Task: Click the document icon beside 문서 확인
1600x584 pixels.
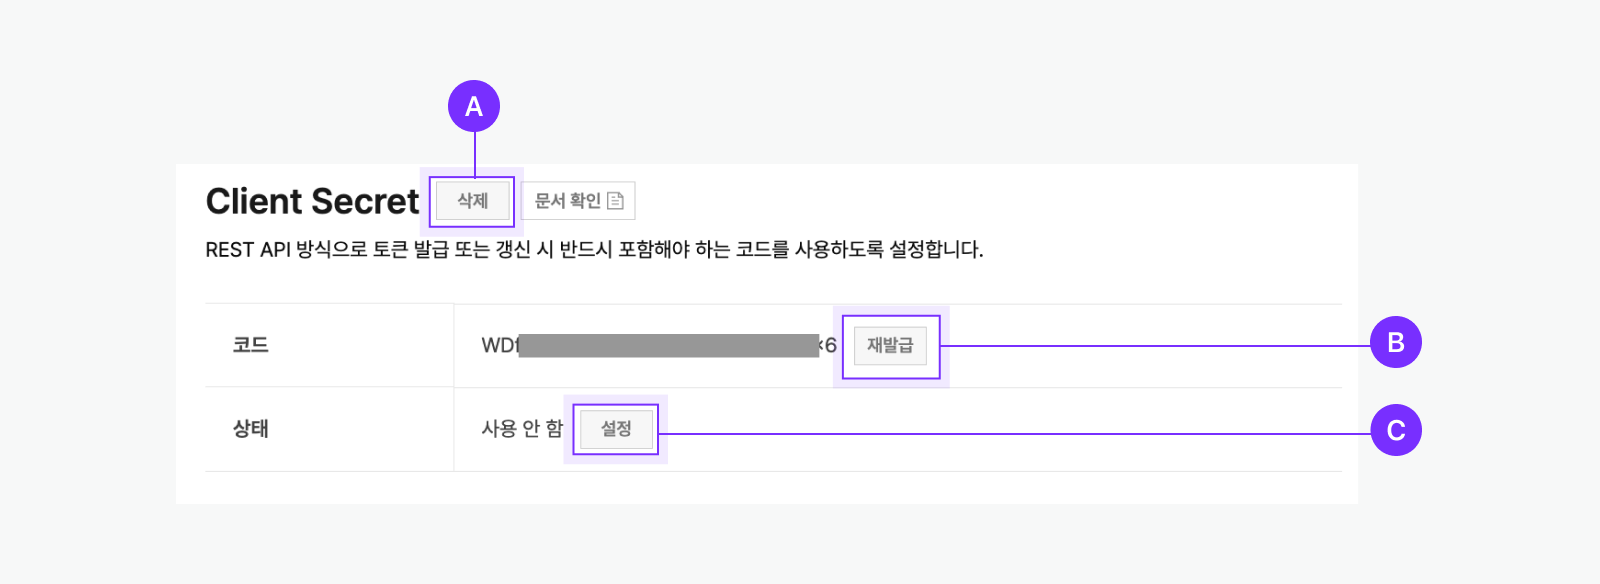Action: coord(616,201)
